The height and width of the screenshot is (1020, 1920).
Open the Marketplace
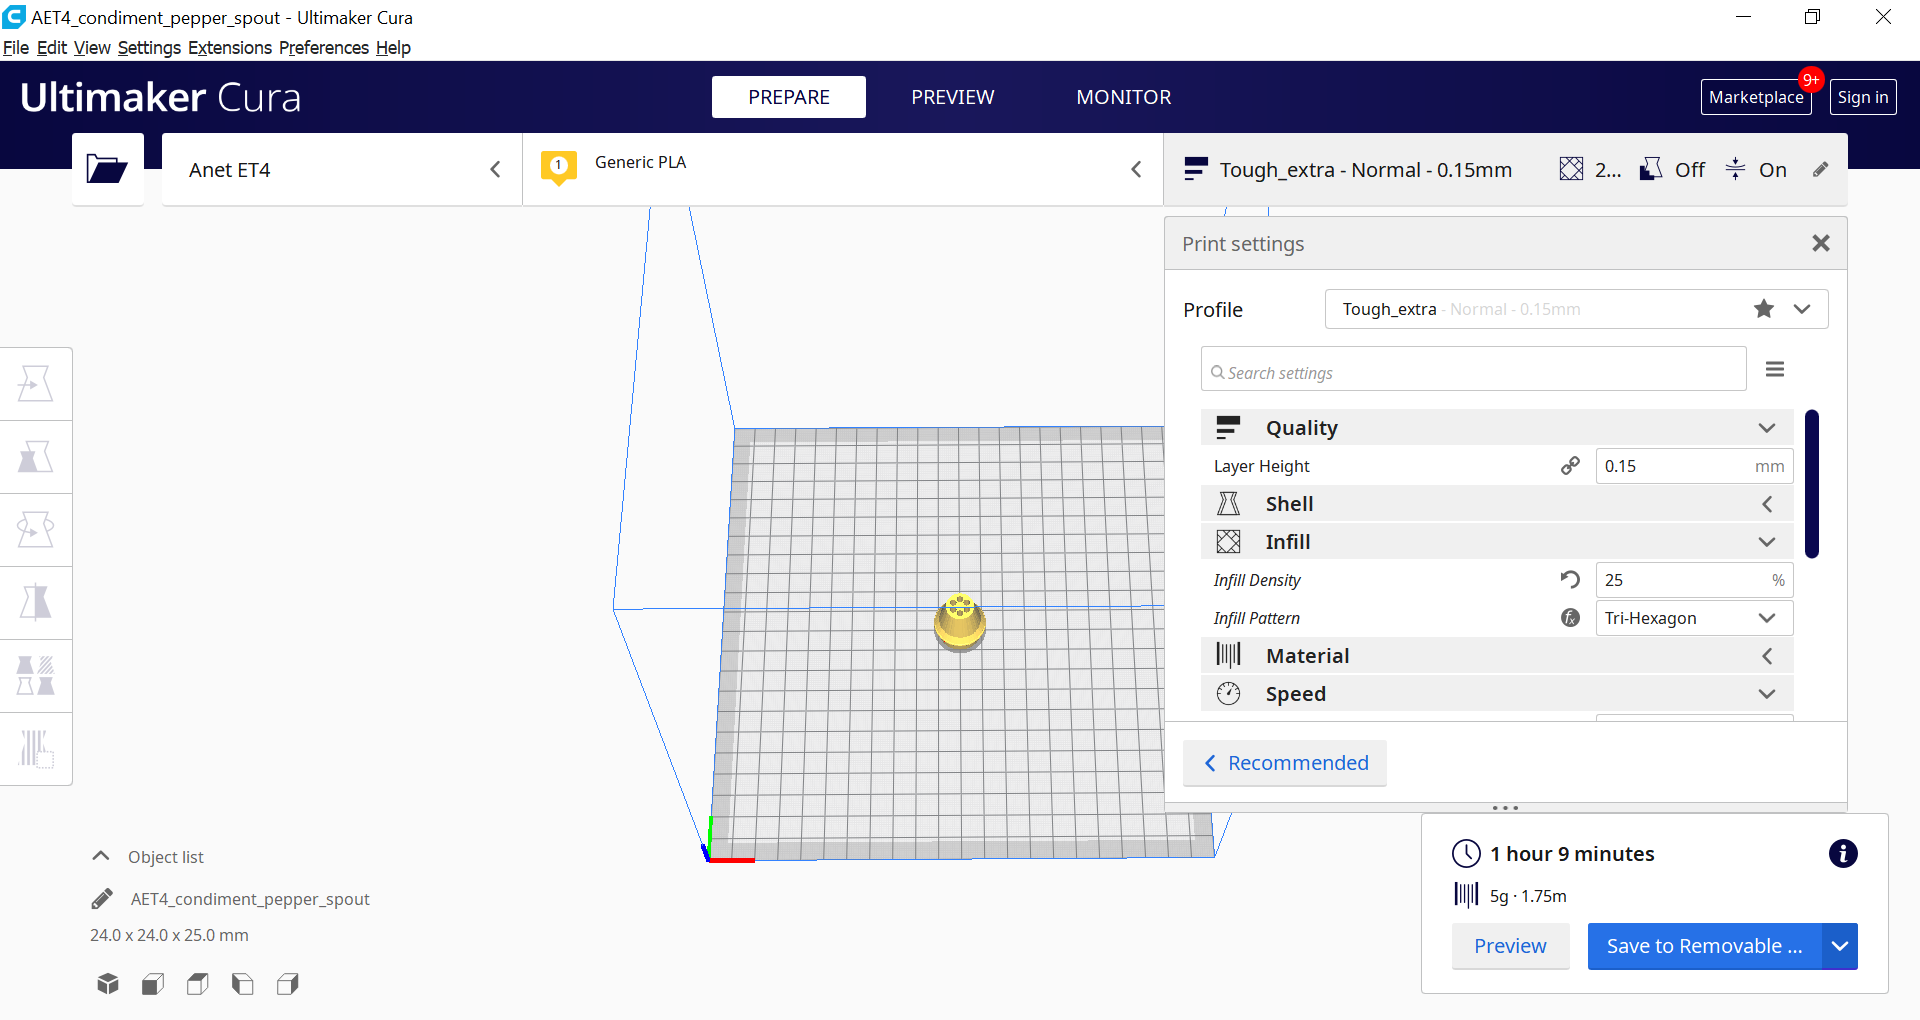[1756, 97]
